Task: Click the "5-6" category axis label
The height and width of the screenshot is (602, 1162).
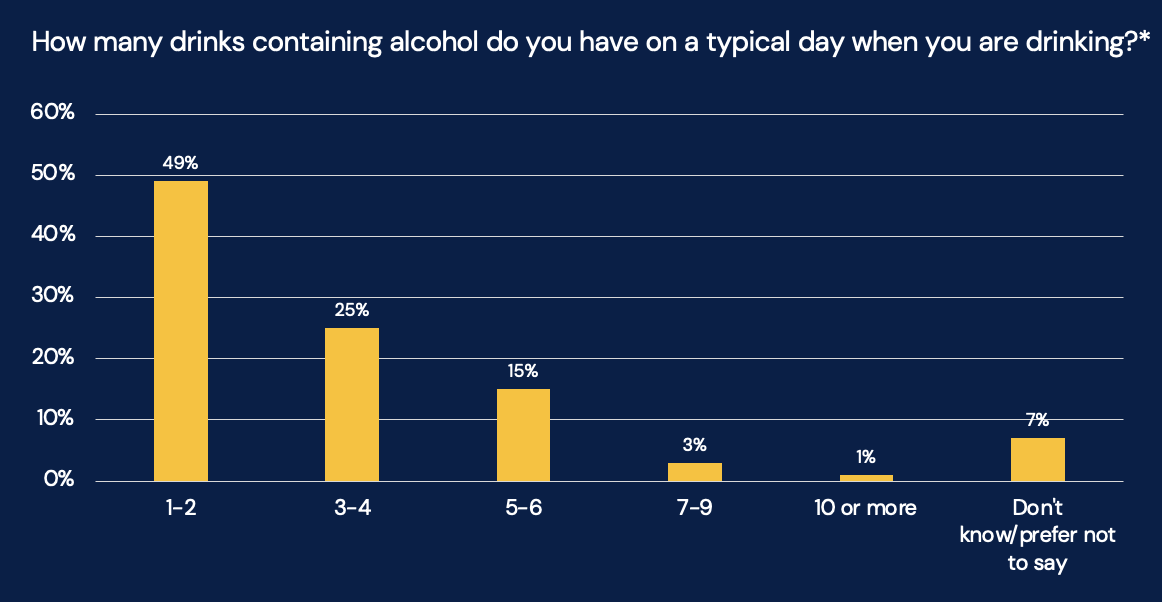Action: tap(523, 508)
